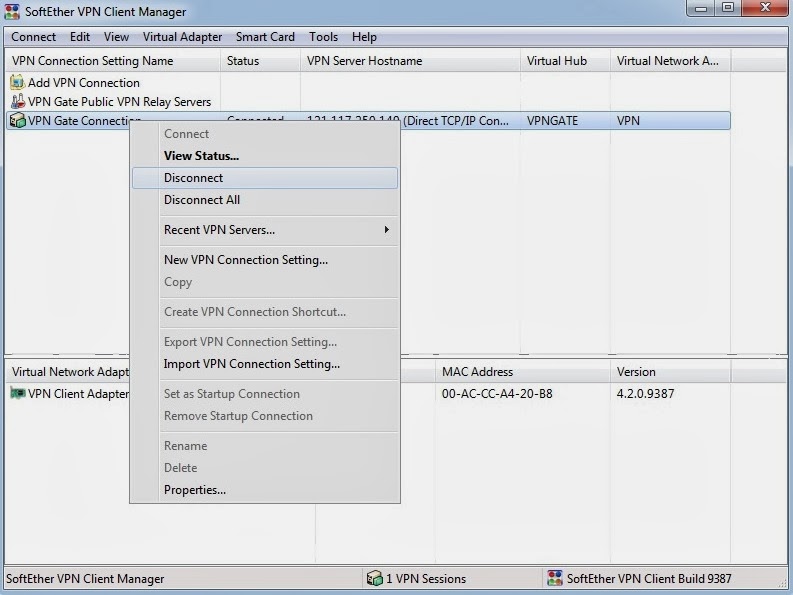The height and width of the screenshot is (595, 793).
Task: Select the VPN Client Adapter row text
Action: tap(78, 394)
